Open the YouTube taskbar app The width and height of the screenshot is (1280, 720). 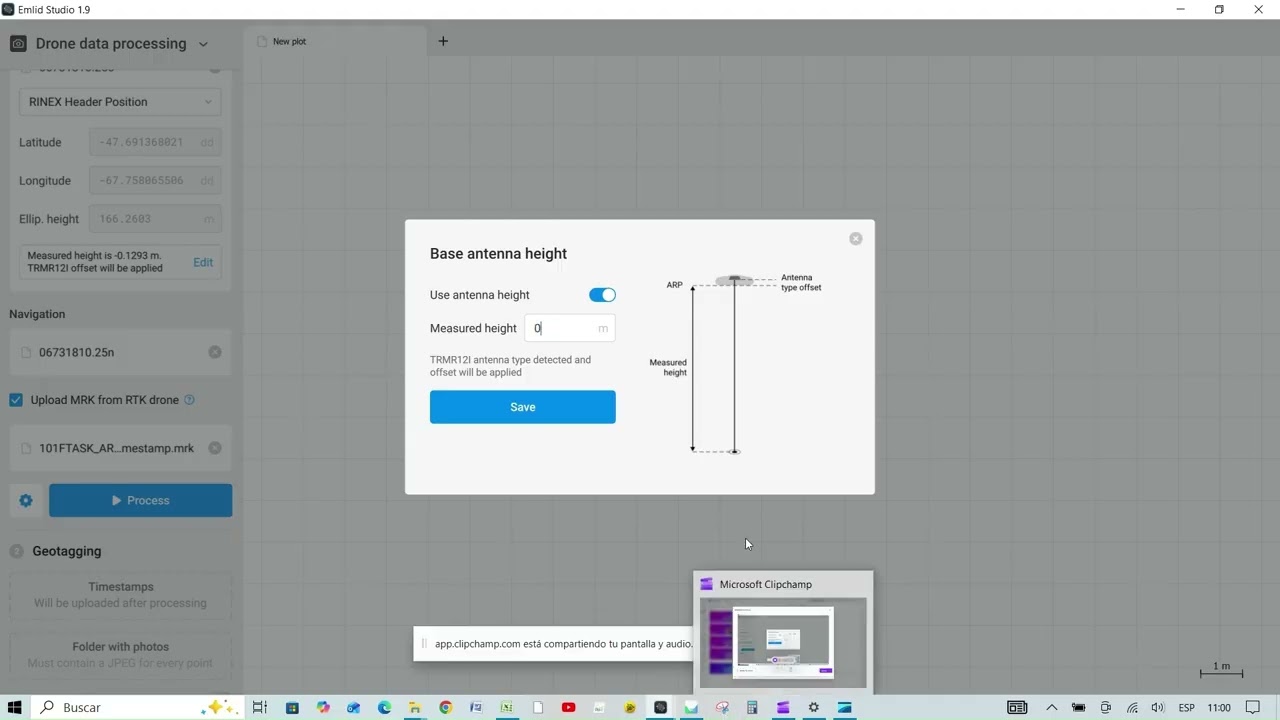tap(568, 707)
